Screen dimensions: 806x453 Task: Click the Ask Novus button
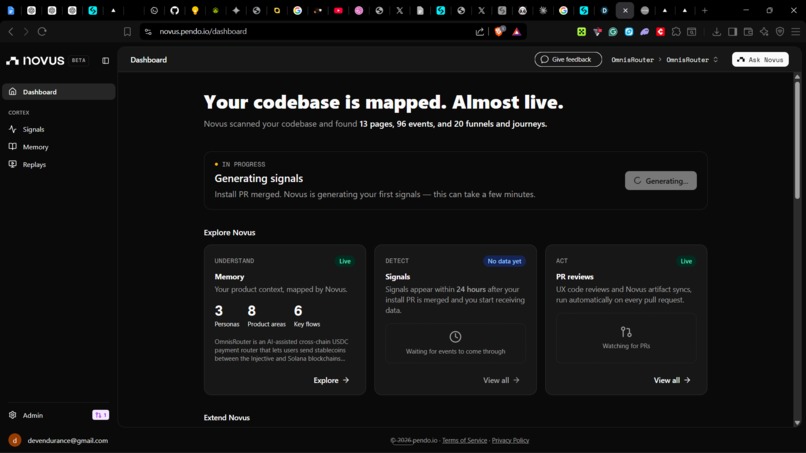[760, 60]
